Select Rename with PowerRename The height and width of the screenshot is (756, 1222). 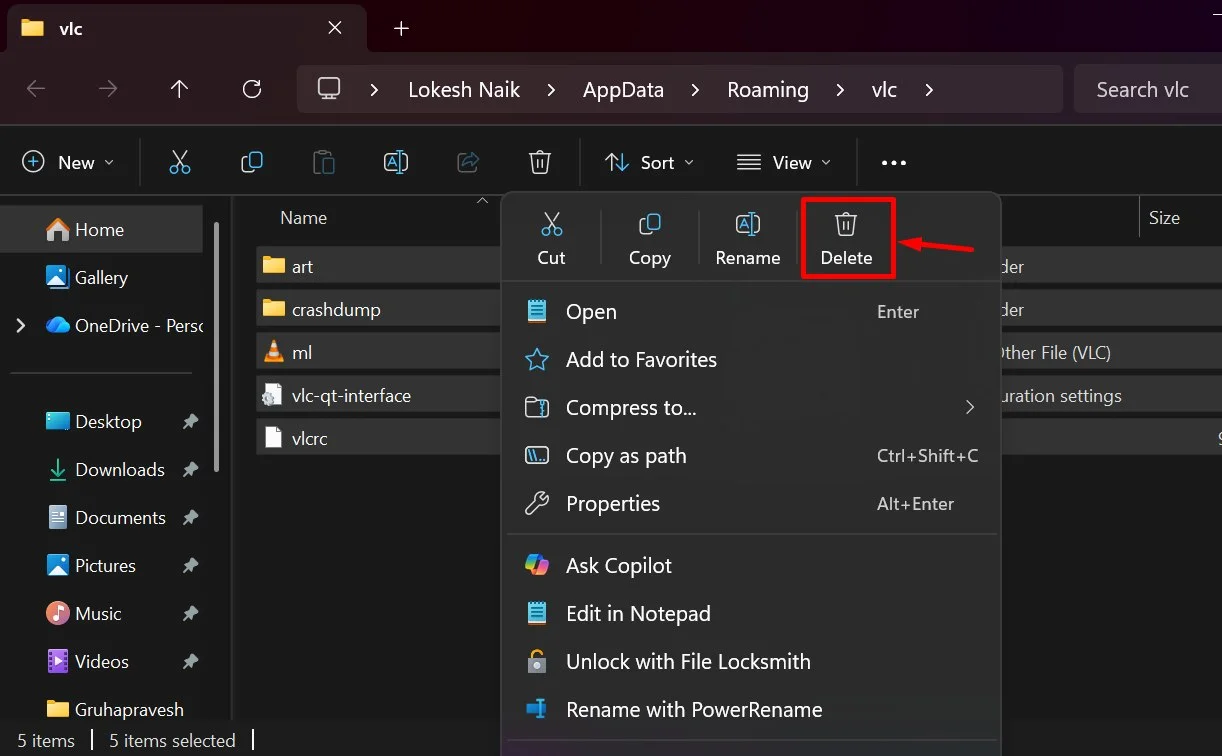[751, 710]
